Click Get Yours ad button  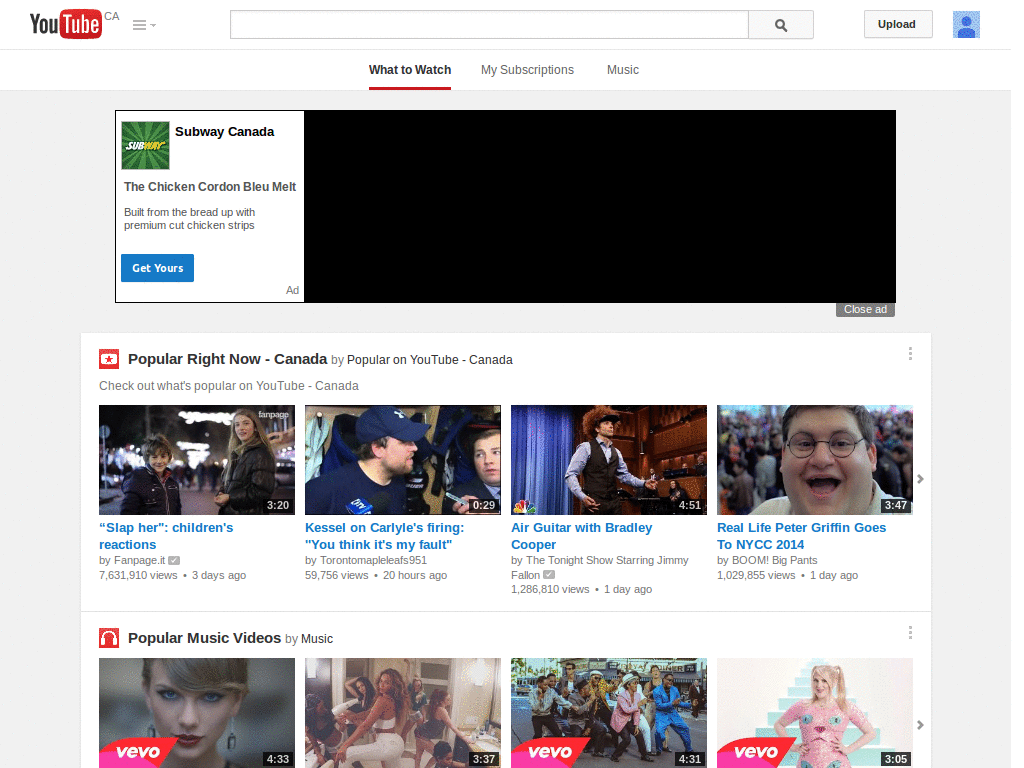point(157,268)
